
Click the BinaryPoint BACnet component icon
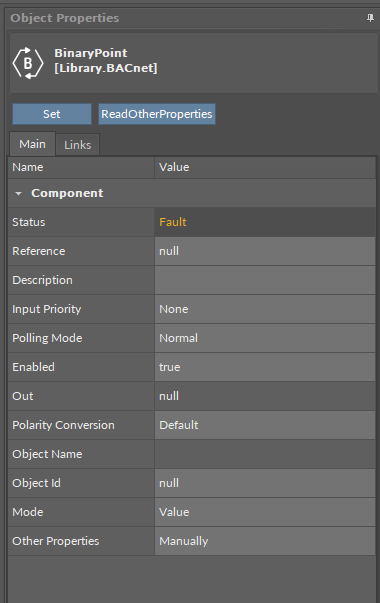pos(28,63)
